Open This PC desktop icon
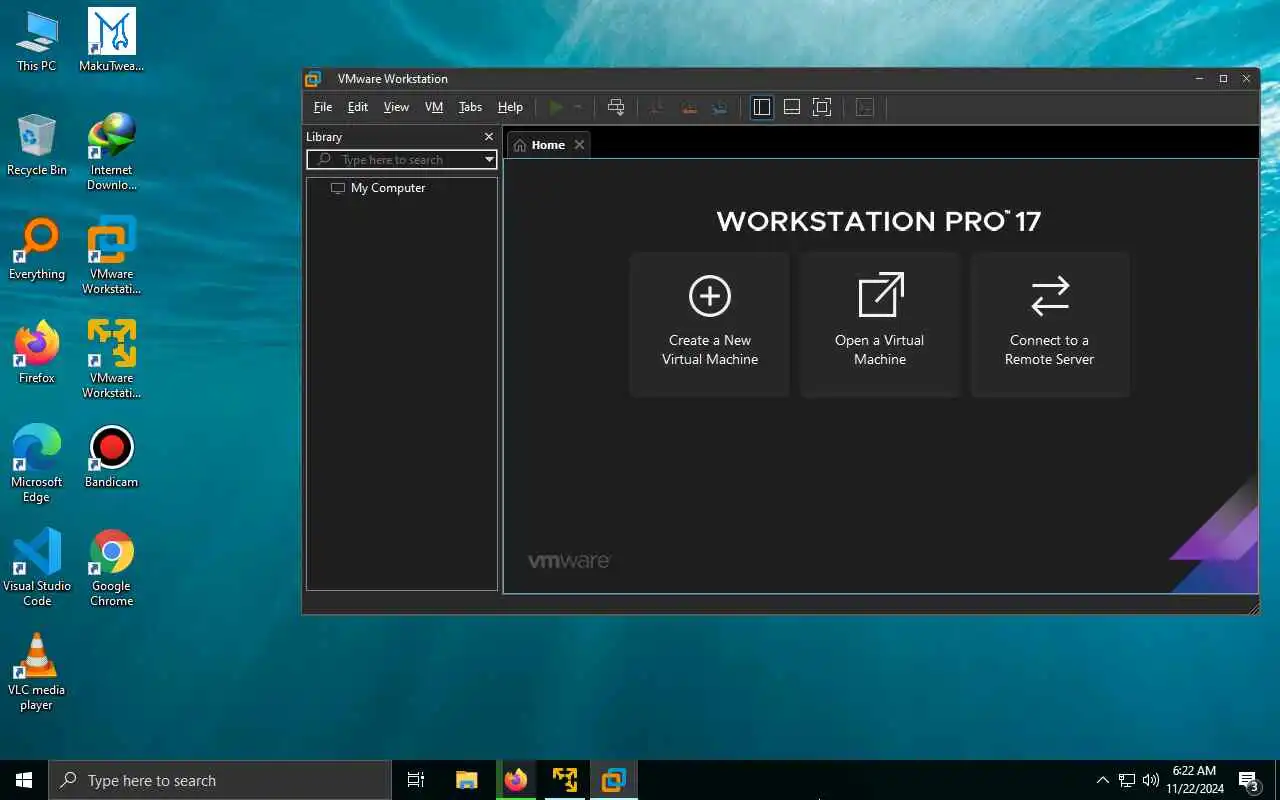This screenshot has width=1280, height=800. [x=37, y=41]
